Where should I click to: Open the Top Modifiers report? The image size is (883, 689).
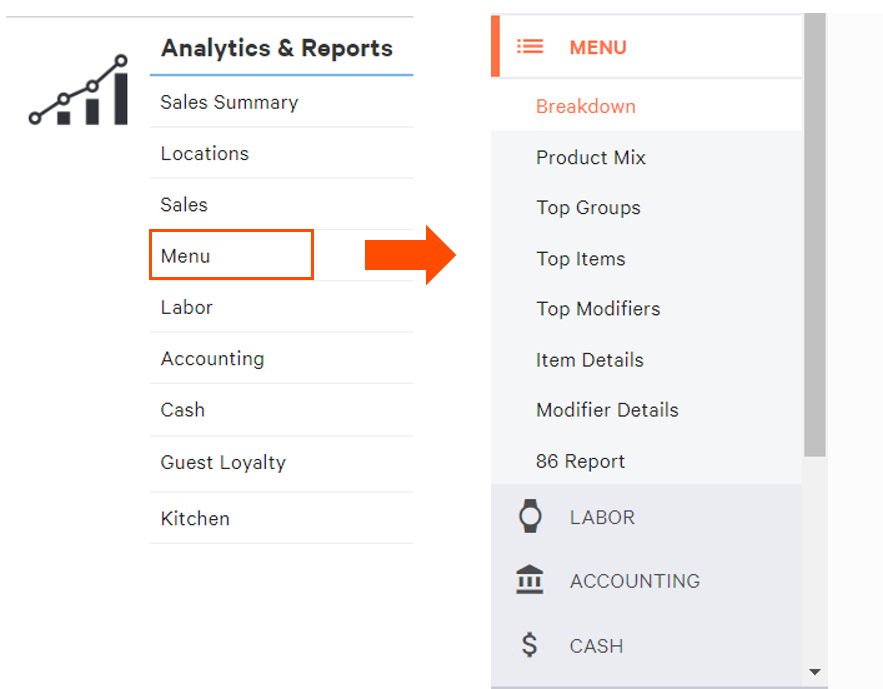coord(598,308)
